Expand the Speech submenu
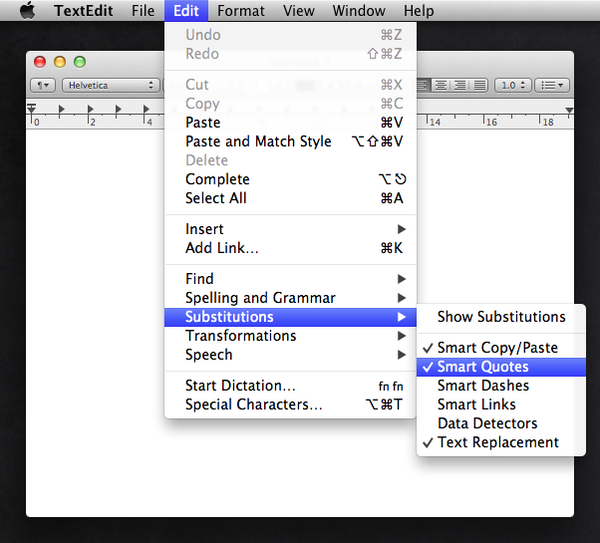This screenshot has height=543, width=600. point(290,355)
